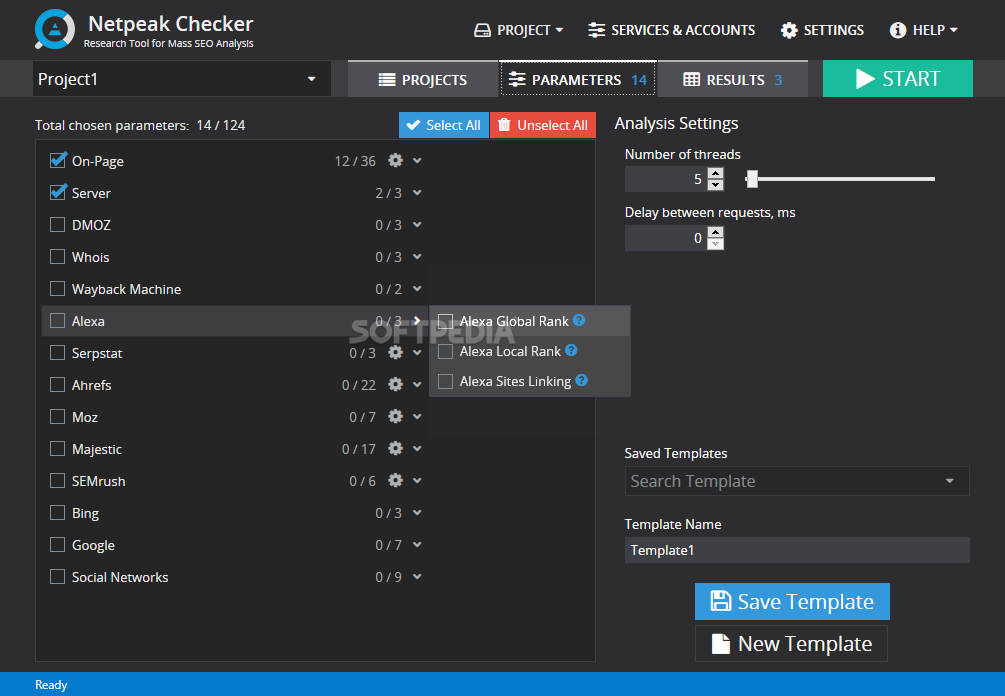Expand the Wayback Machine chevron
This screenshot has height=696, width=1005.
pos(417,289)
